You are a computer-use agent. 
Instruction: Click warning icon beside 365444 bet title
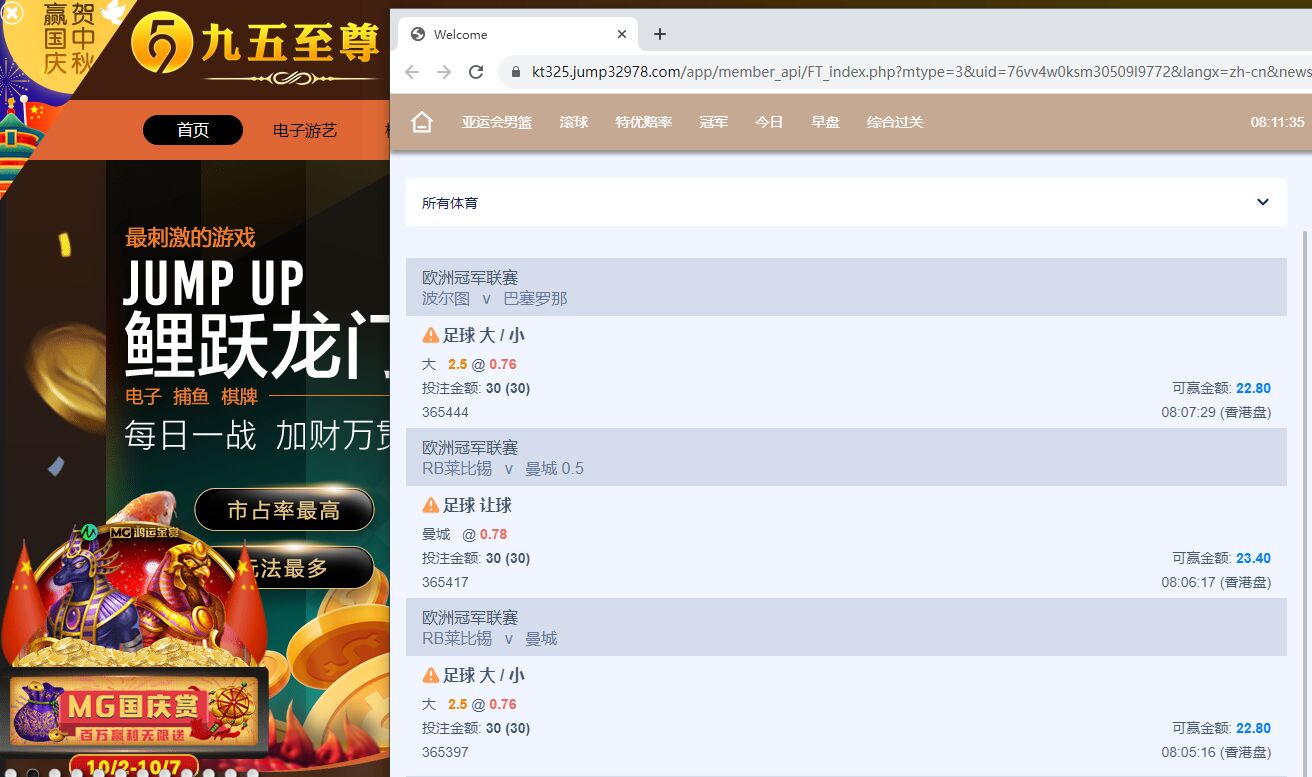click(431, 335)
